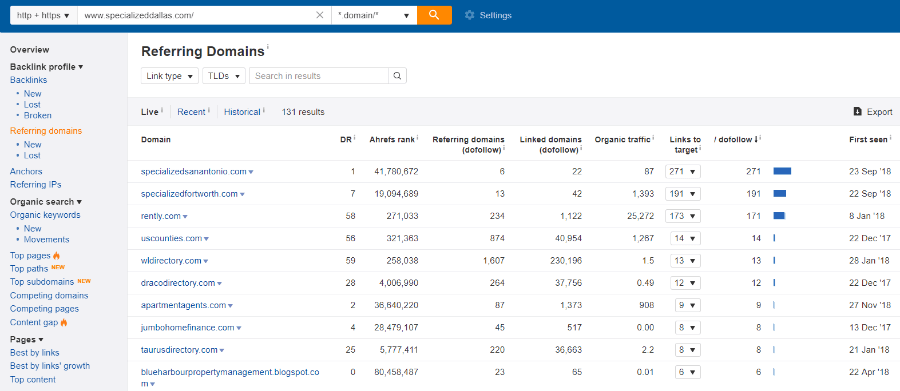Open Top subdomains in the sidebar
Viewport: 900px width, 391px height.
tap(42, 282)
